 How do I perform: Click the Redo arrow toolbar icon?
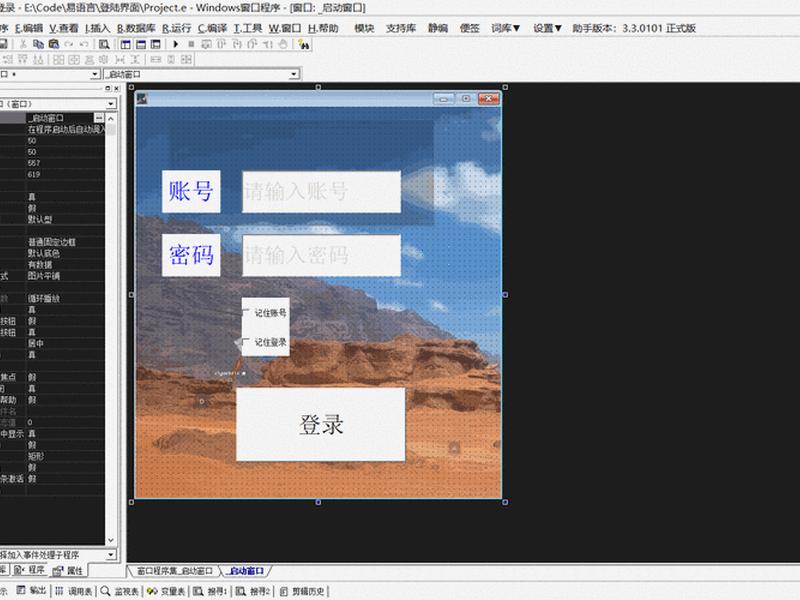(x=69, y=44)
